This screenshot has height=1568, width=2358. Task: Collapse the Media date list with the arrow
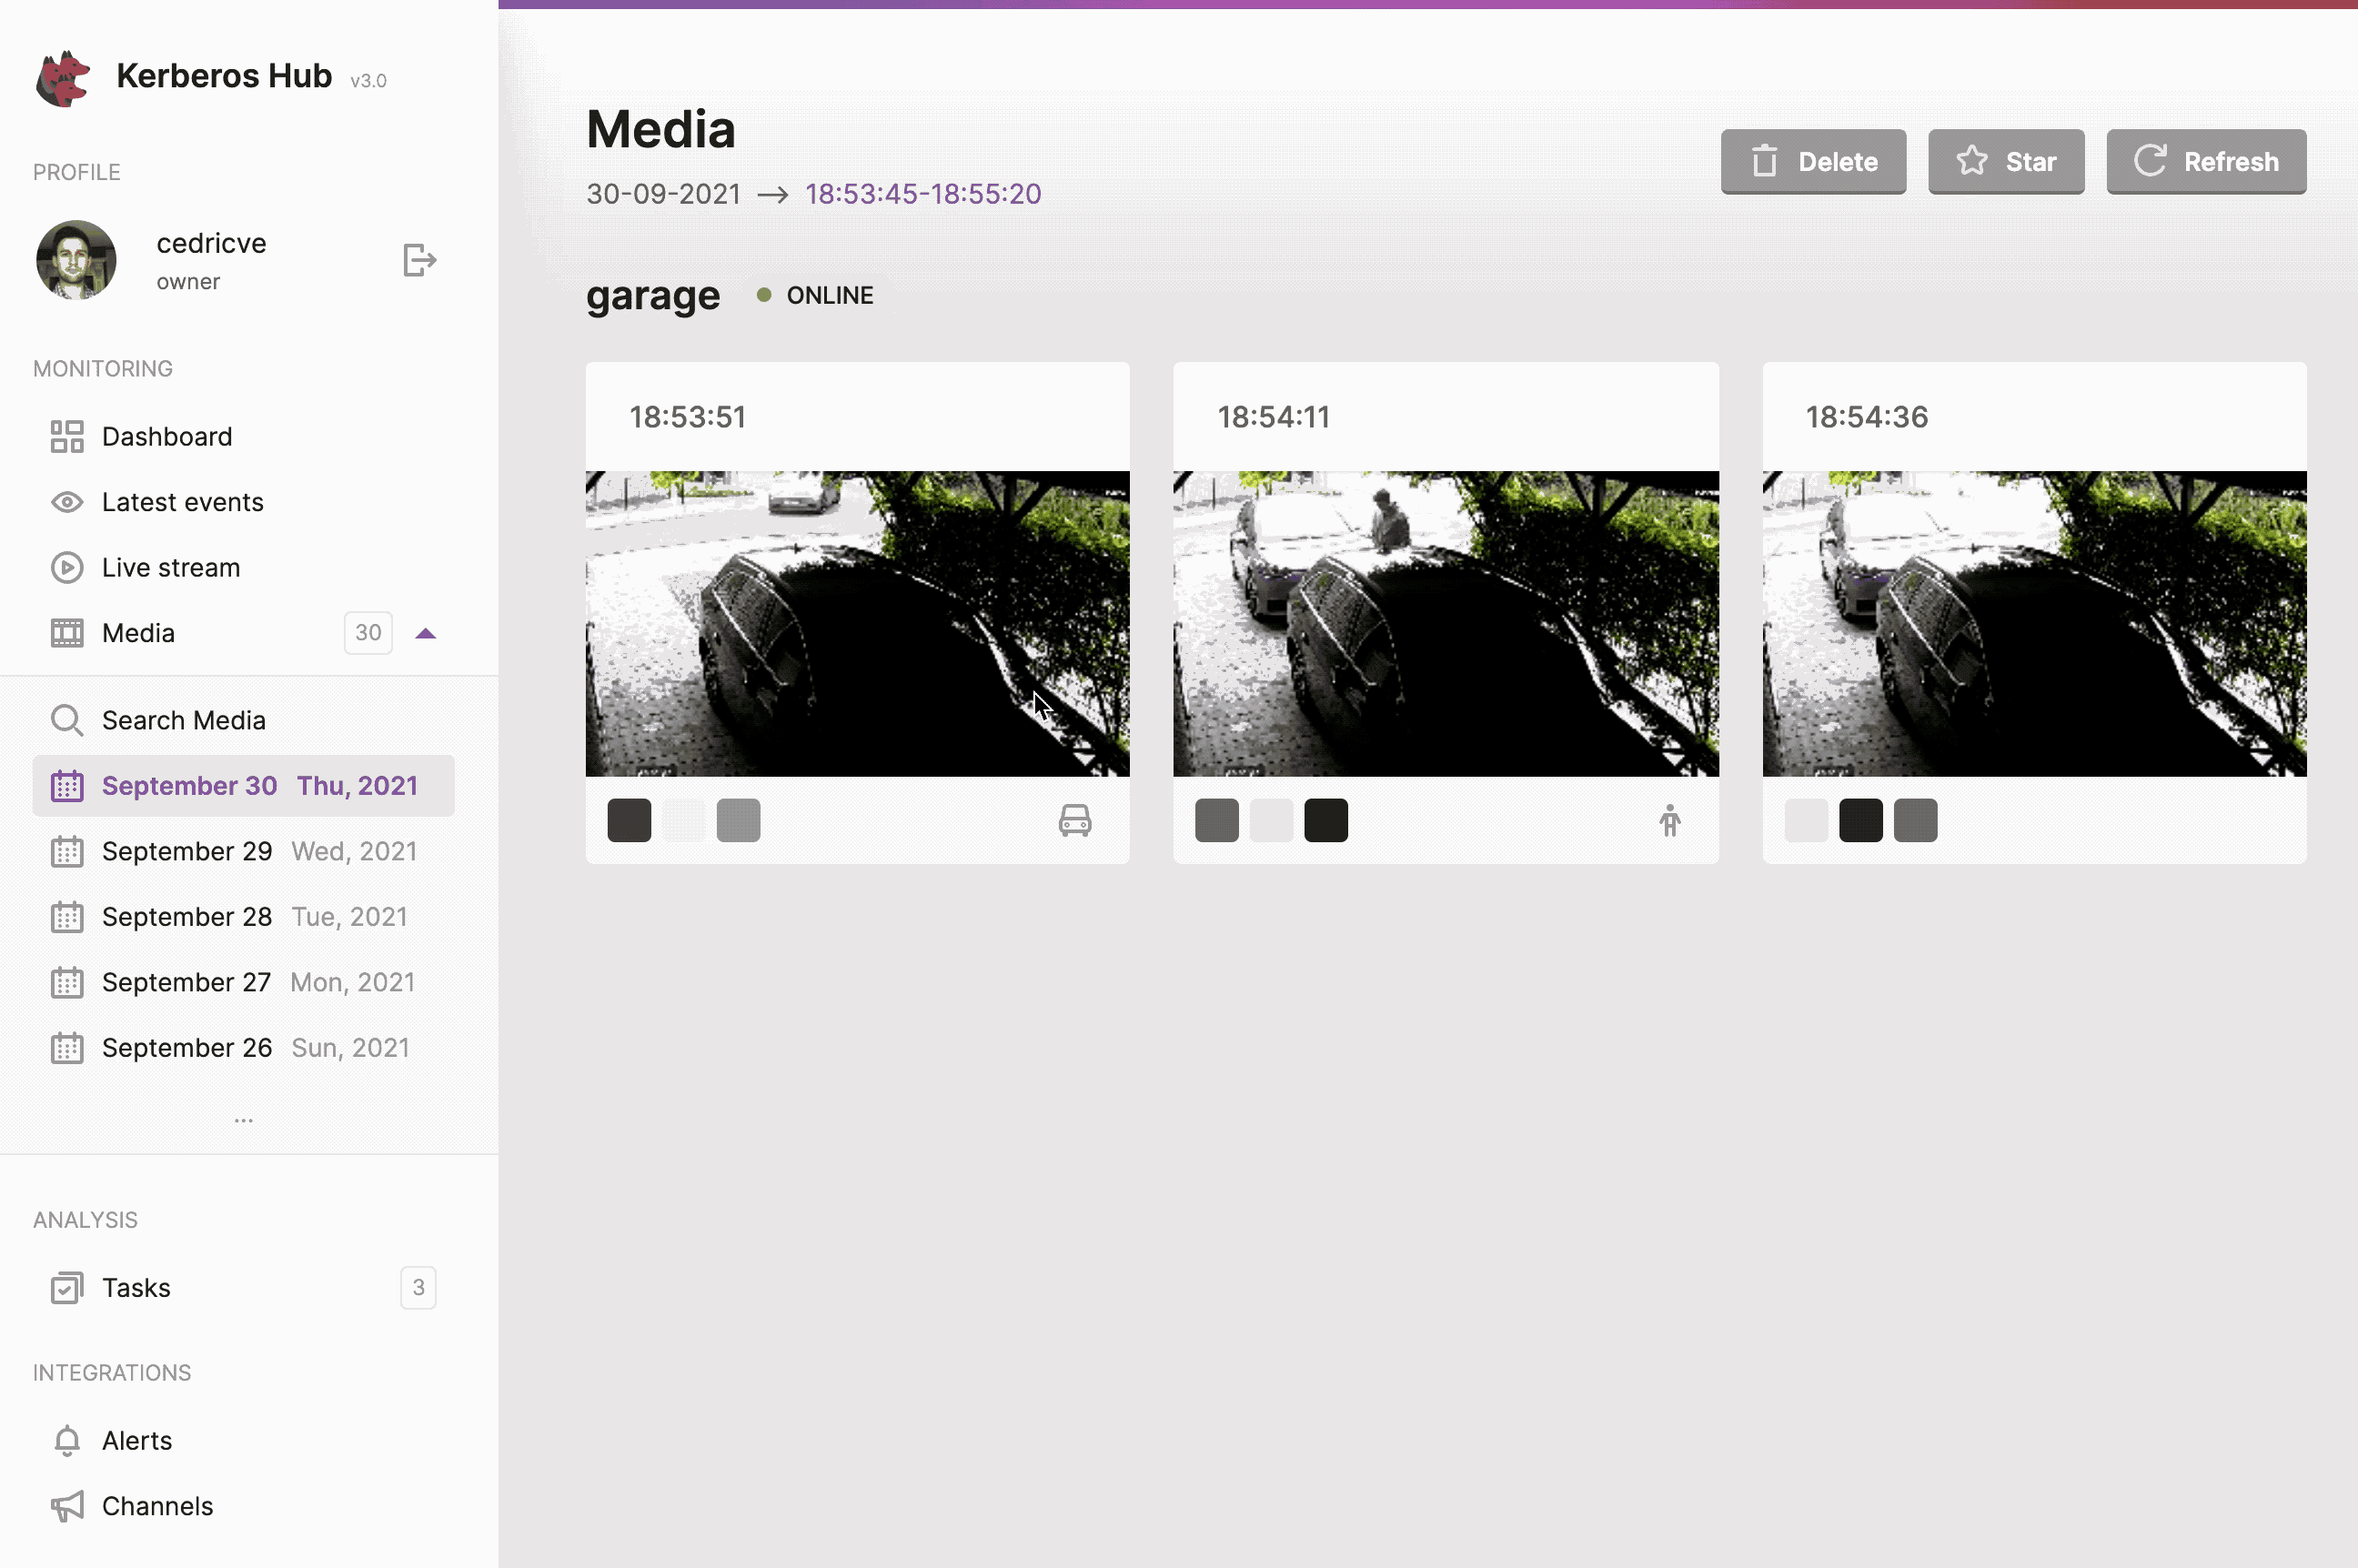tap(427, 632)
